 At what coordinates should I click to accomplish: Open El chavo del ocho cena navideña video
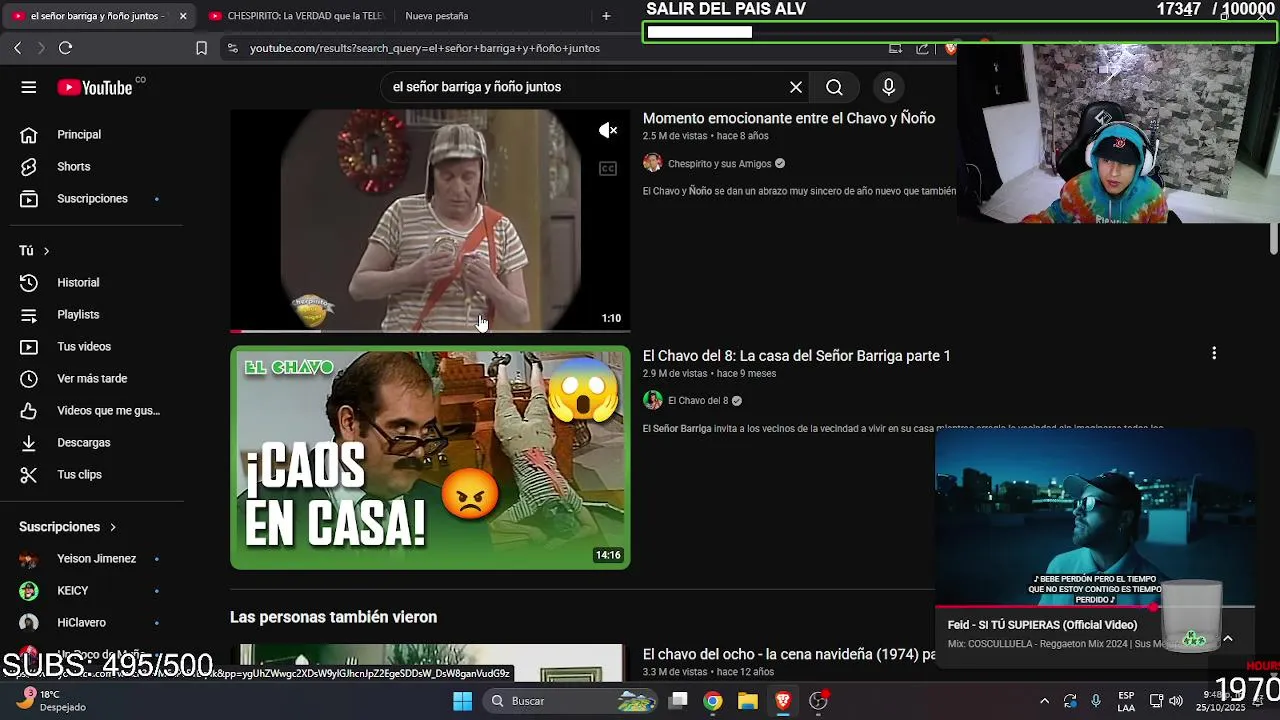point(789,654)
